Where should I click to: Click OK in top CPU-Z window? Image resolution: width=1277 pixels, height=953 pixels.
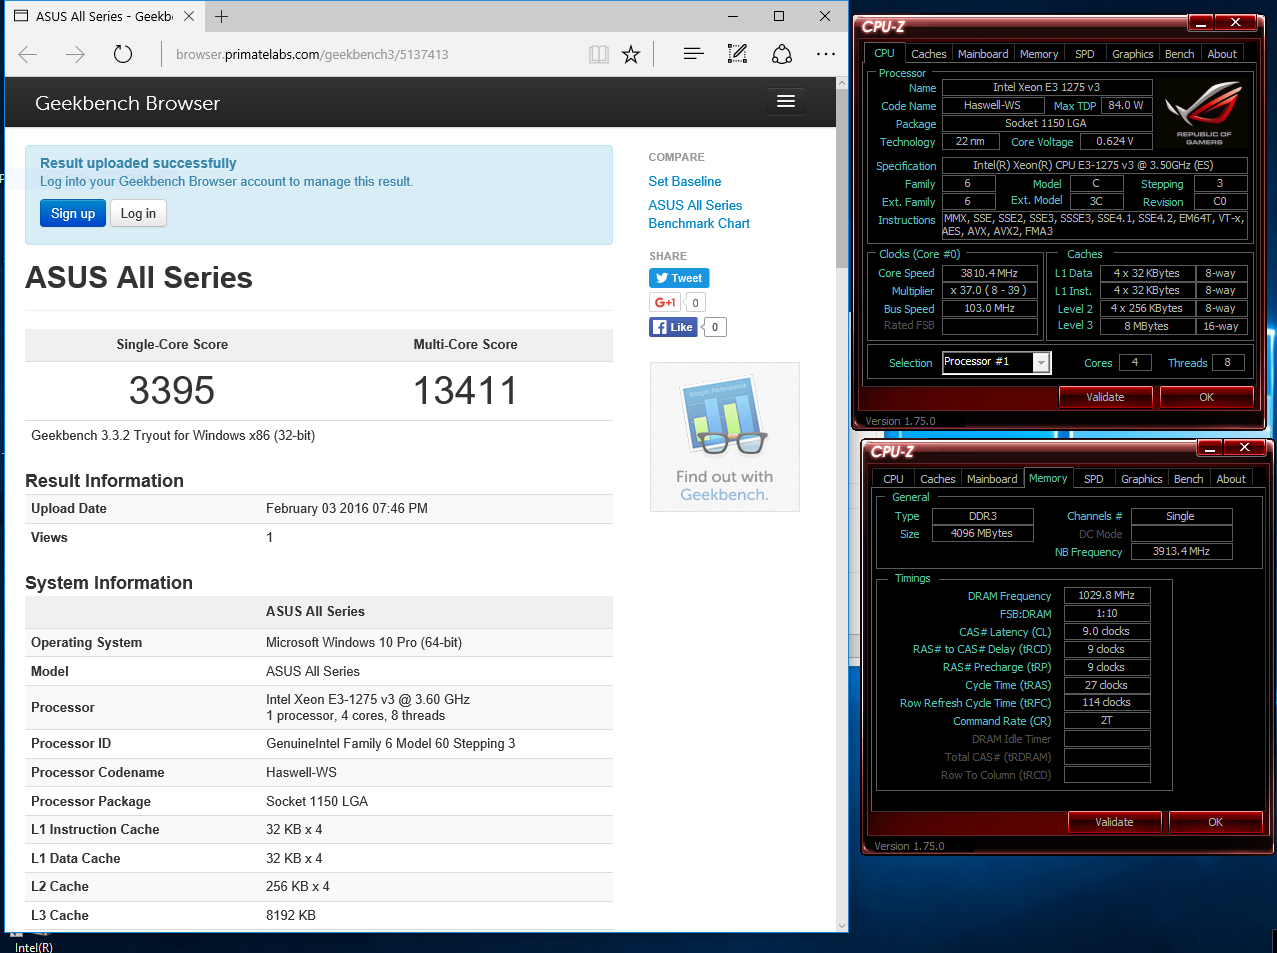(x=1206, y=397)
